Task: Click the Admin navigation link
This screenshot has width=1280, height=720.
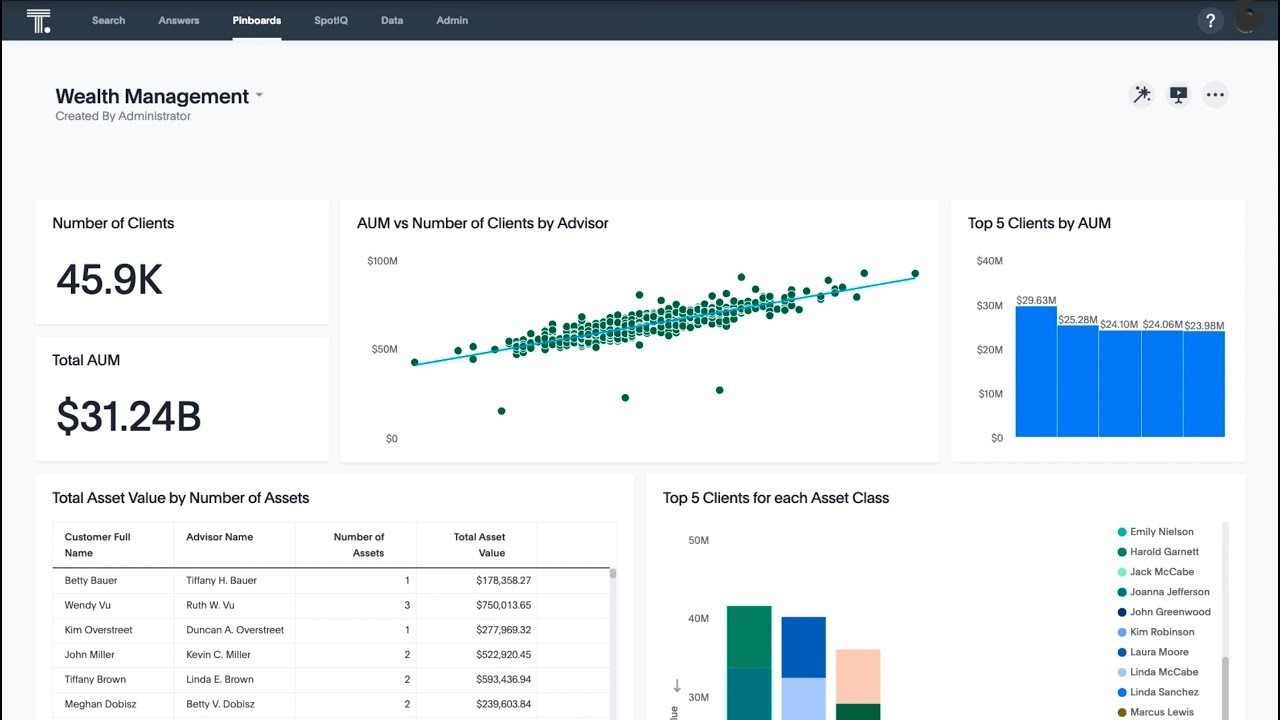Action: 452,20
